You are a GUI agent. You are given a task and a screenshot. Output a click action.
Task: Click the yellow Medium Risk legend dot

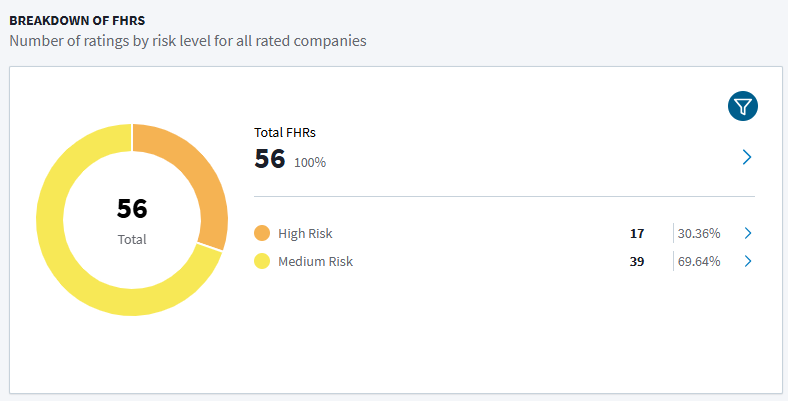[262, 261]
